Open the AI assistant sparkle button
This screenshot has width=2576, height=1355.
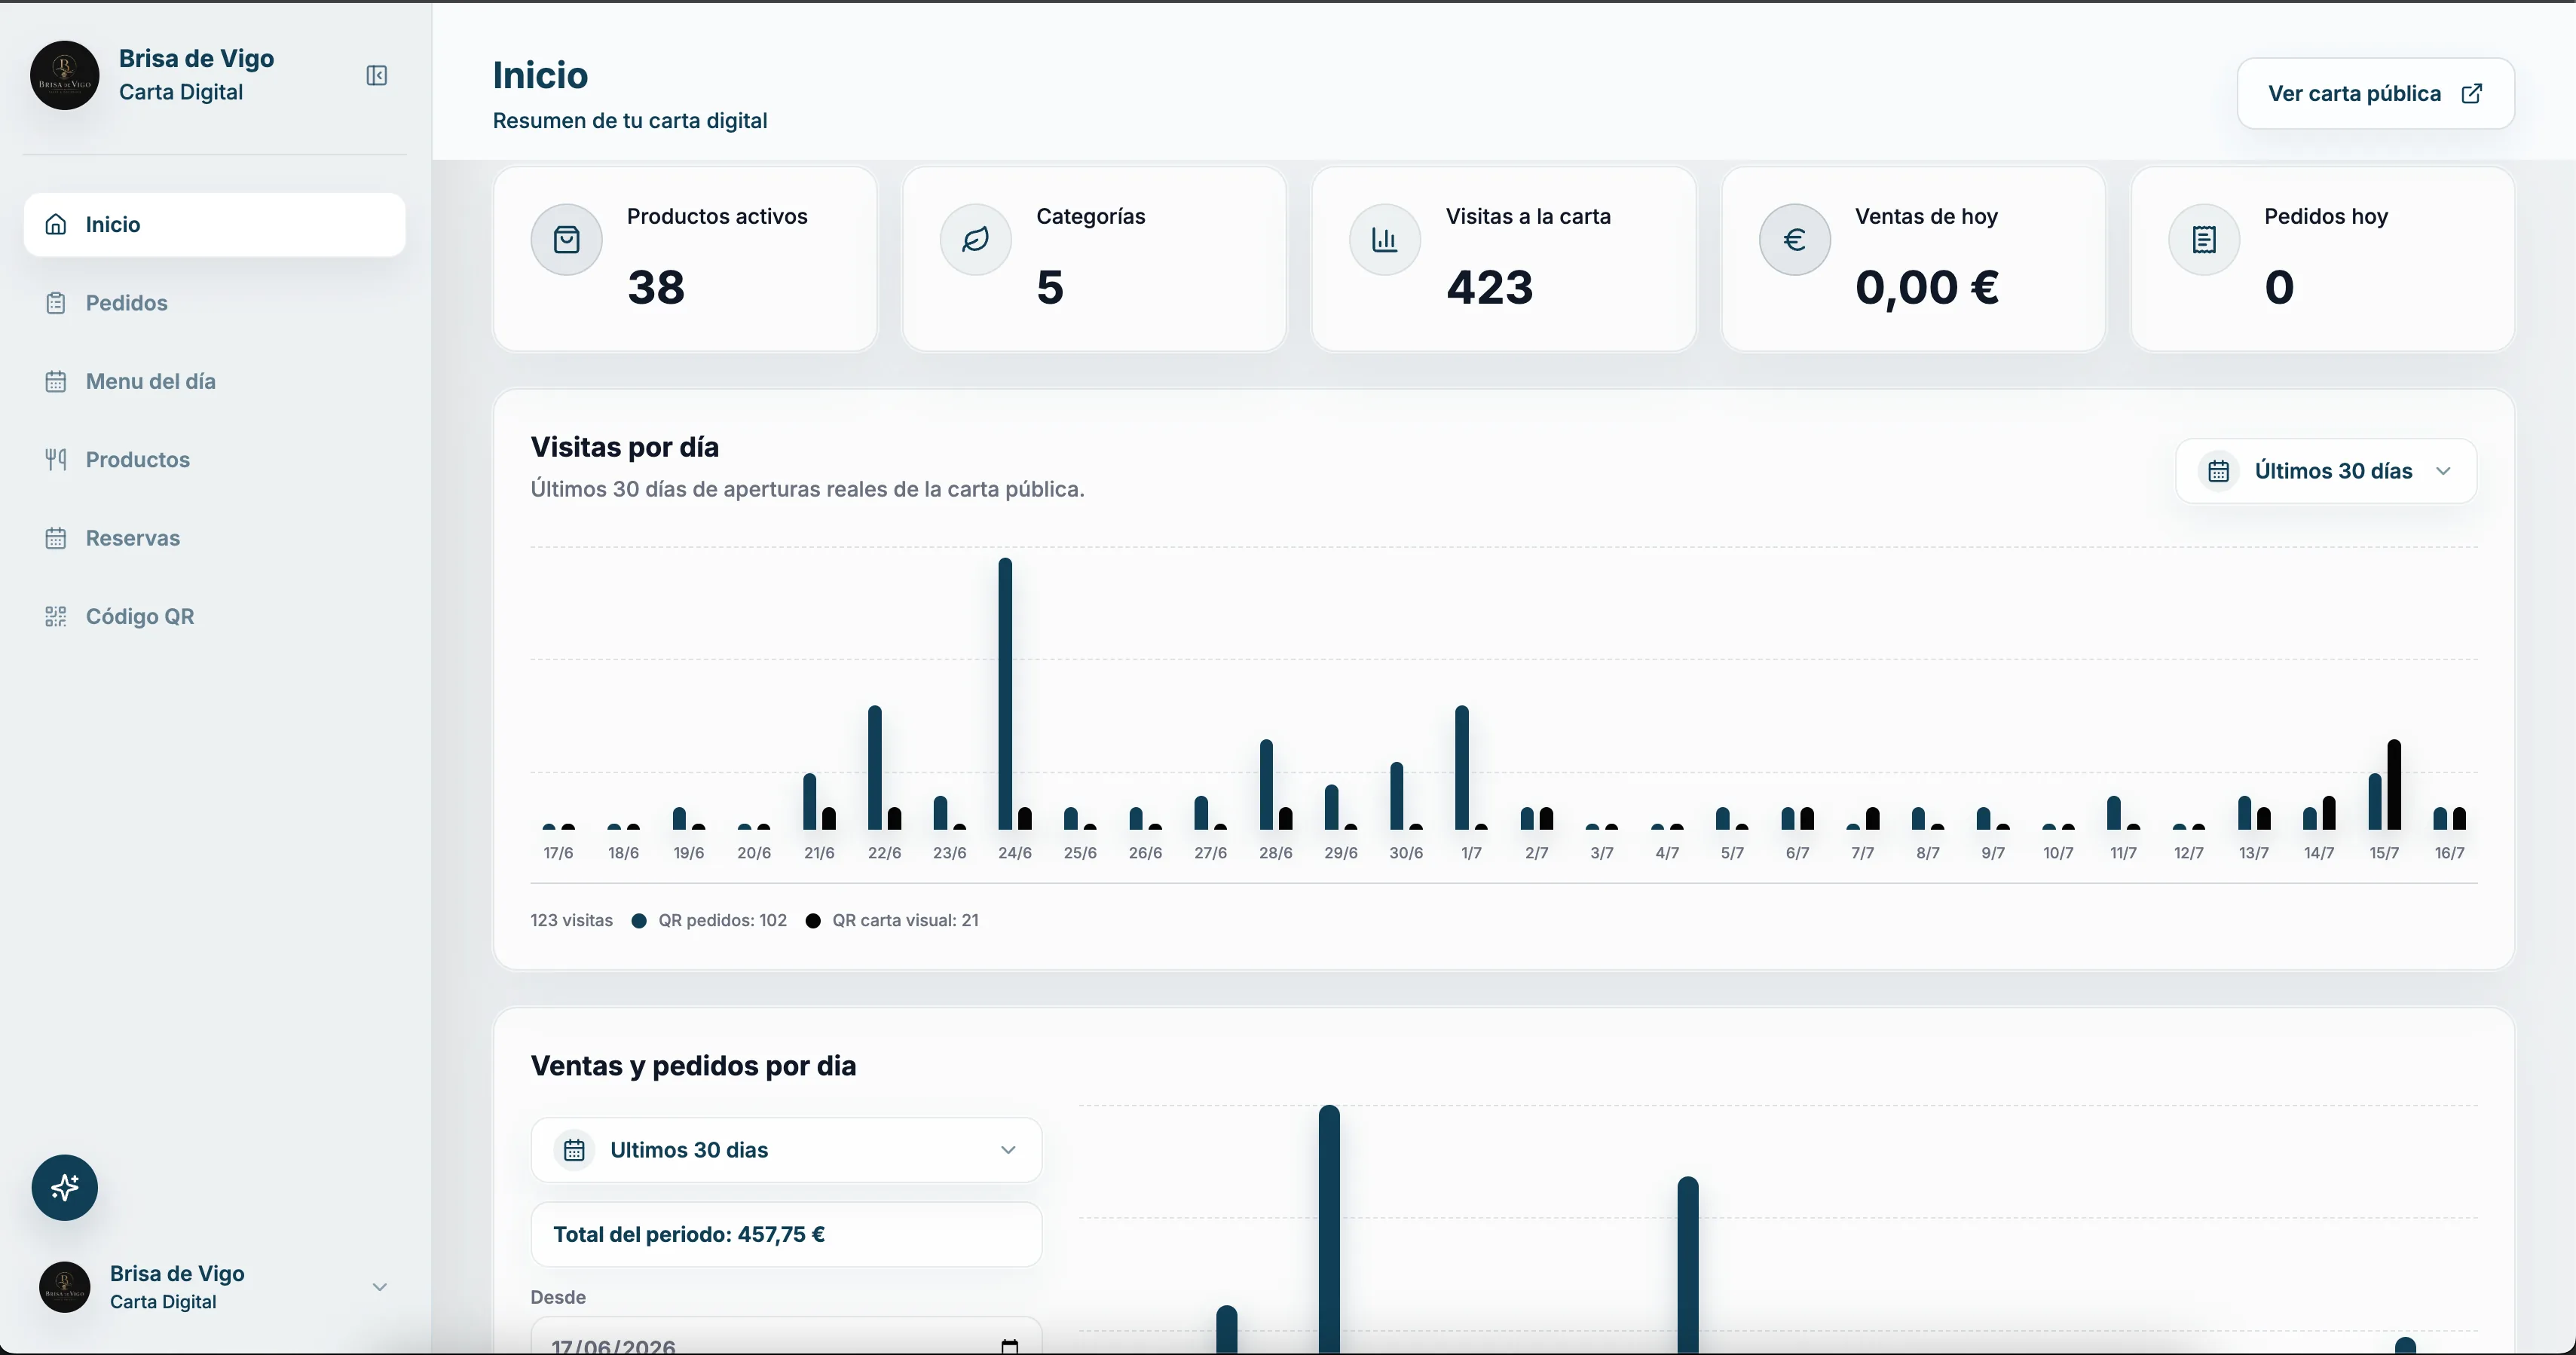(65, 1188)
